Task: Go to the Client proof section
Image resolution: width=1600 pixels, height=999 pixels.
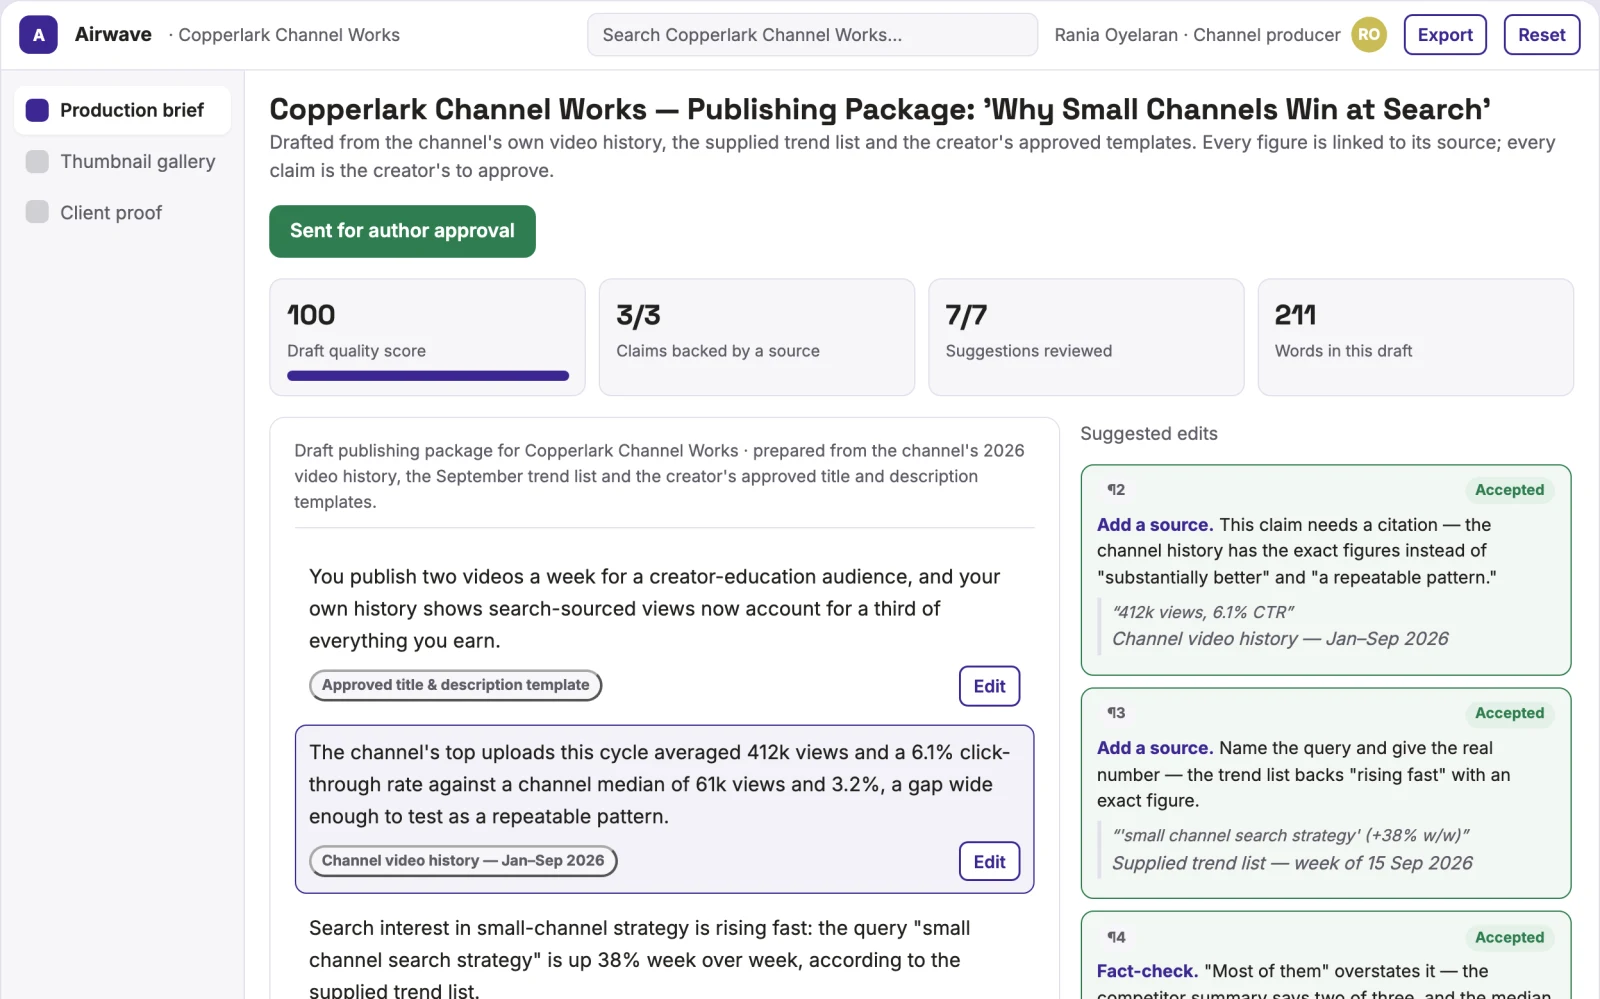Action: (122, 212)
